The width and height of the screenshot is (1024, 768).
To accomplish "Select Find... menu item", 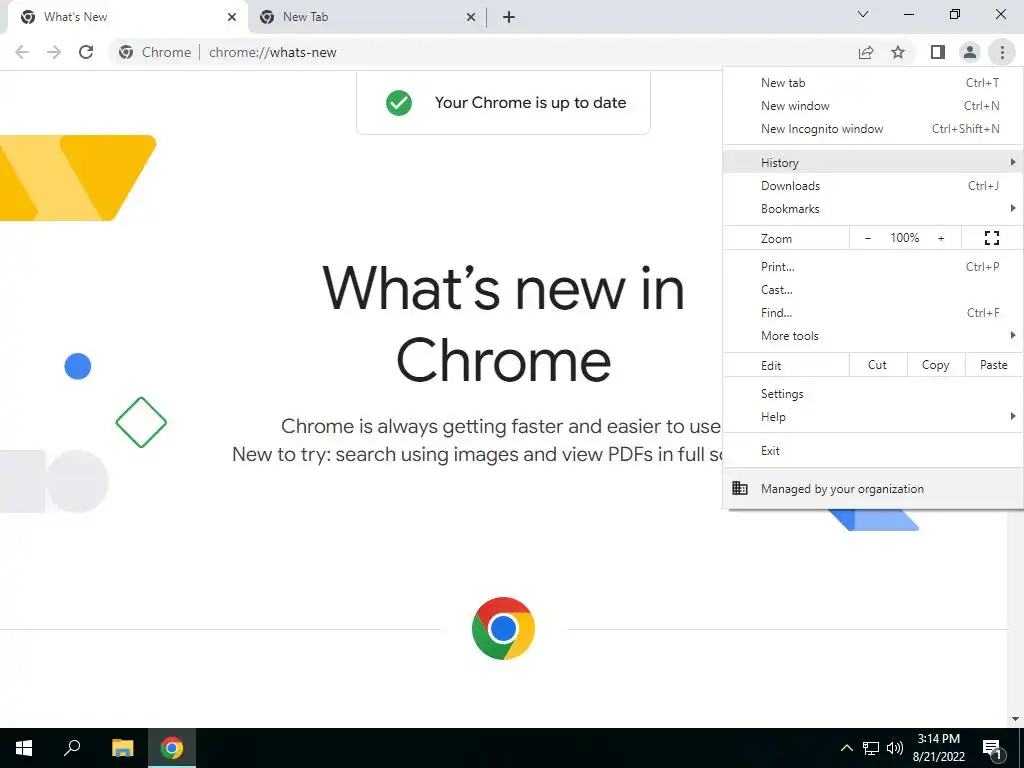I will (x=872, y=312).
